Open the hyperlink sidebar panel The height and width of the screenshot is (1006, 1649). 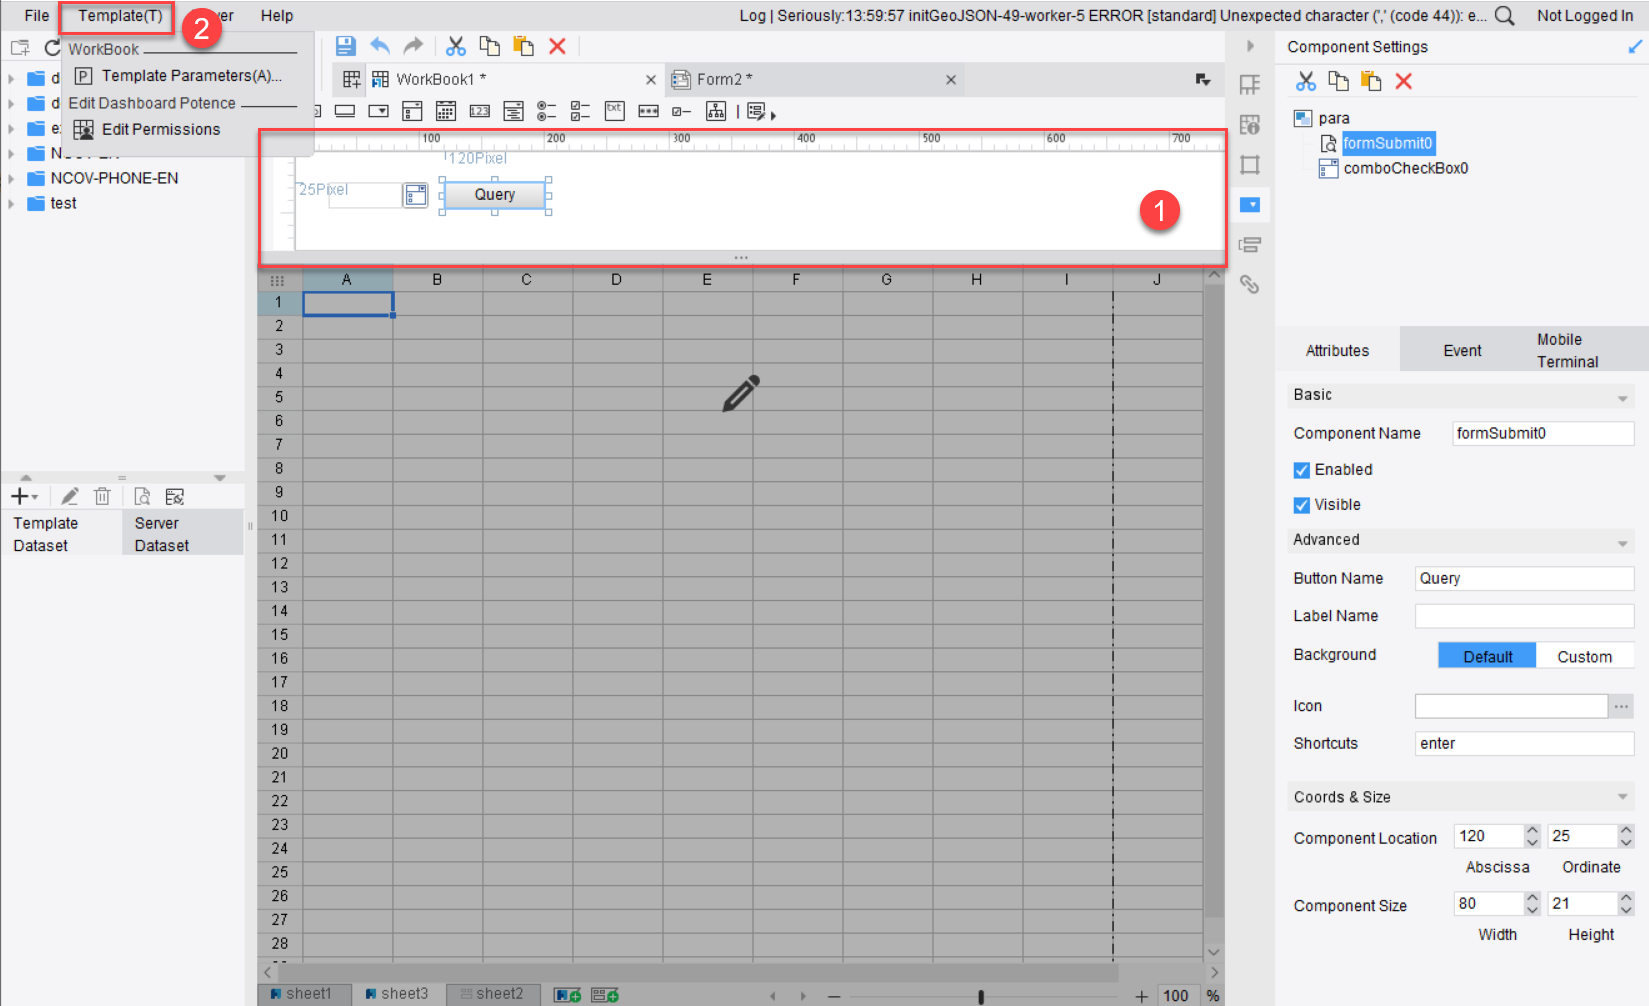(1250, 285)
